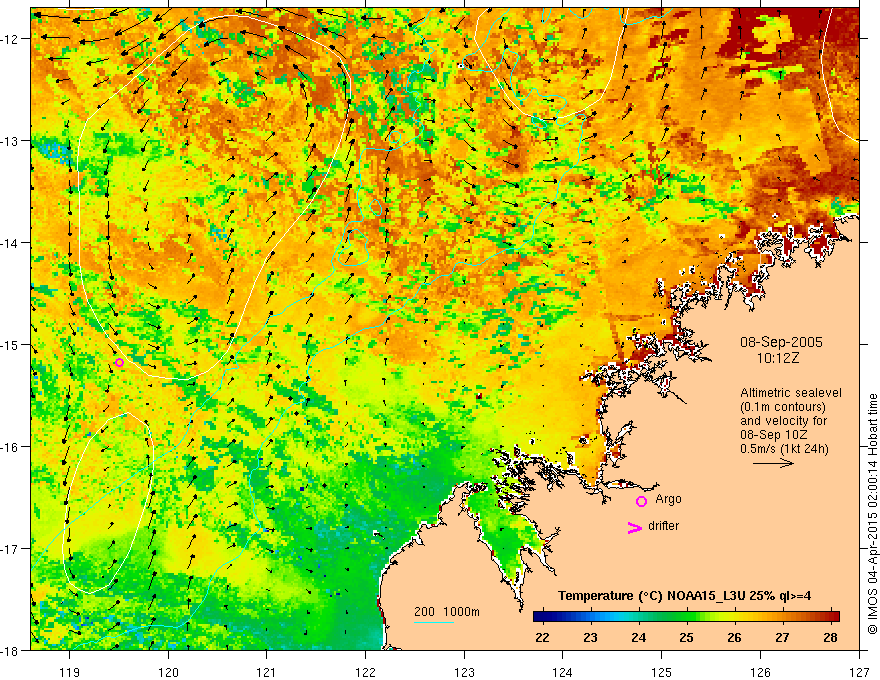This screenshot has width=880, height=680.
Task: Click the longitude axis label 122
Action: pos(365,672)
